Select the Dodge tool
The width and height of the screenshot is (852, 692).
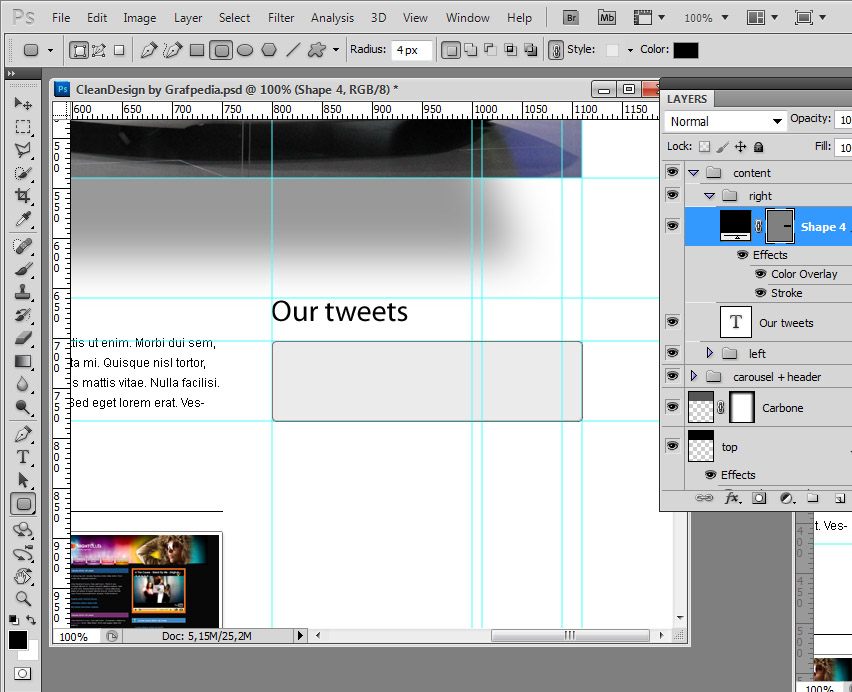click(23, 407)
